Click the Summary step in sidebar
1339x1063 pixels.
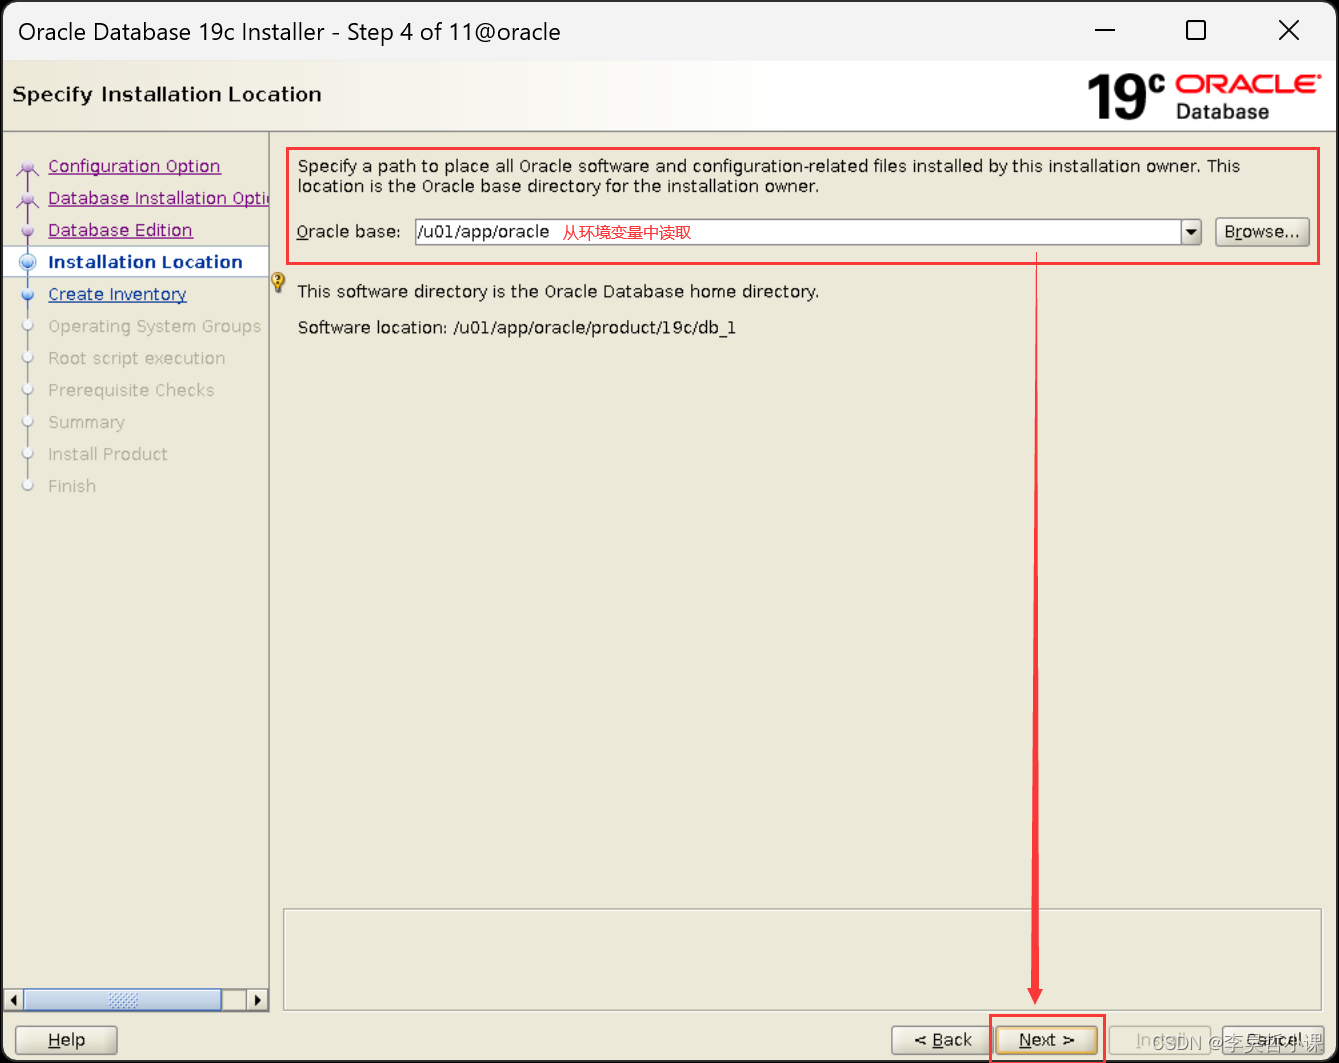point(86,422)
